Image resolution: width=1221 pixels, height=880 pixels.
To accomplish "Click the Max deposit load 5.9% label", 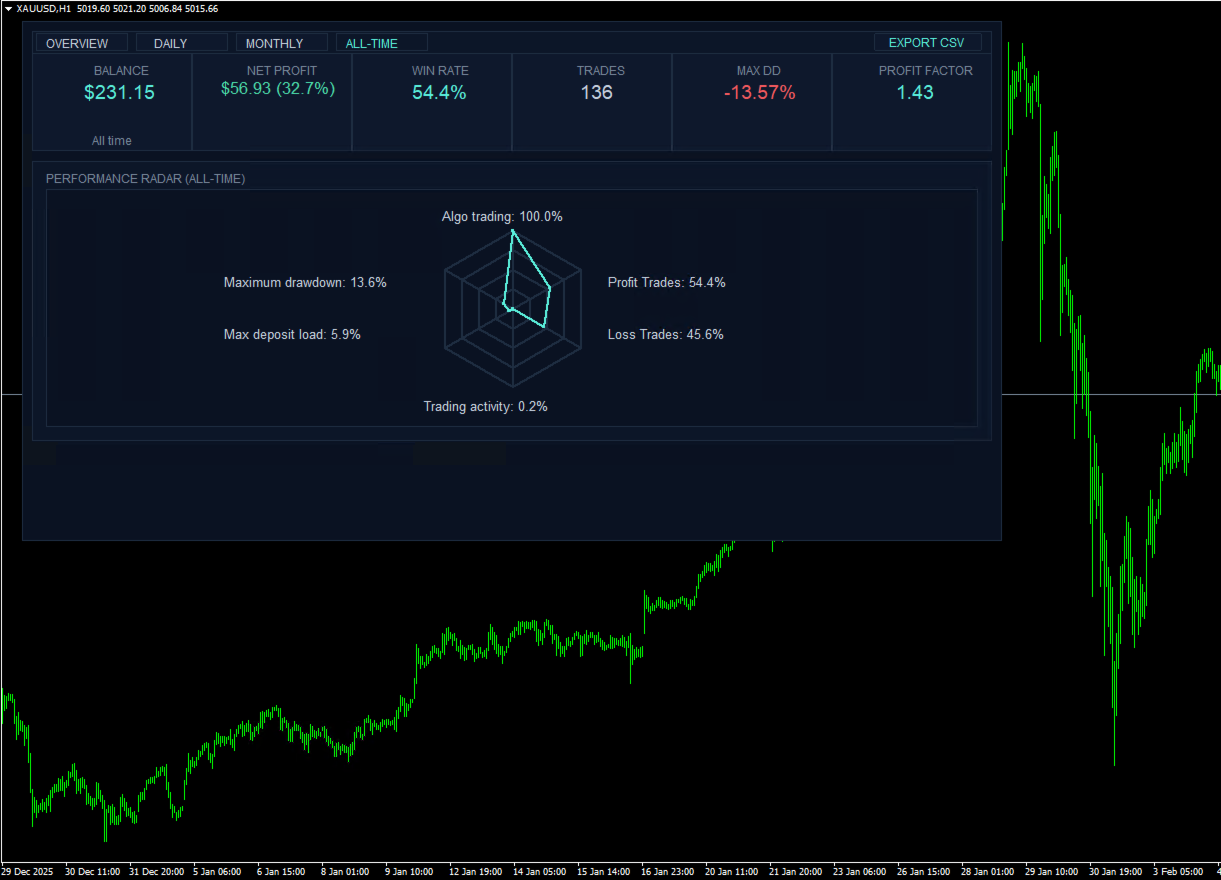I will [292, 335].
